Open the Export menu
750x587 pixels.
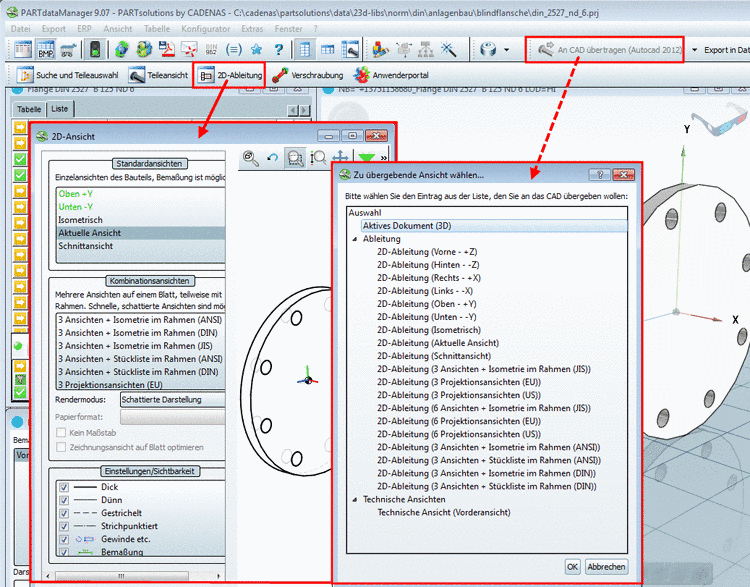54,29
